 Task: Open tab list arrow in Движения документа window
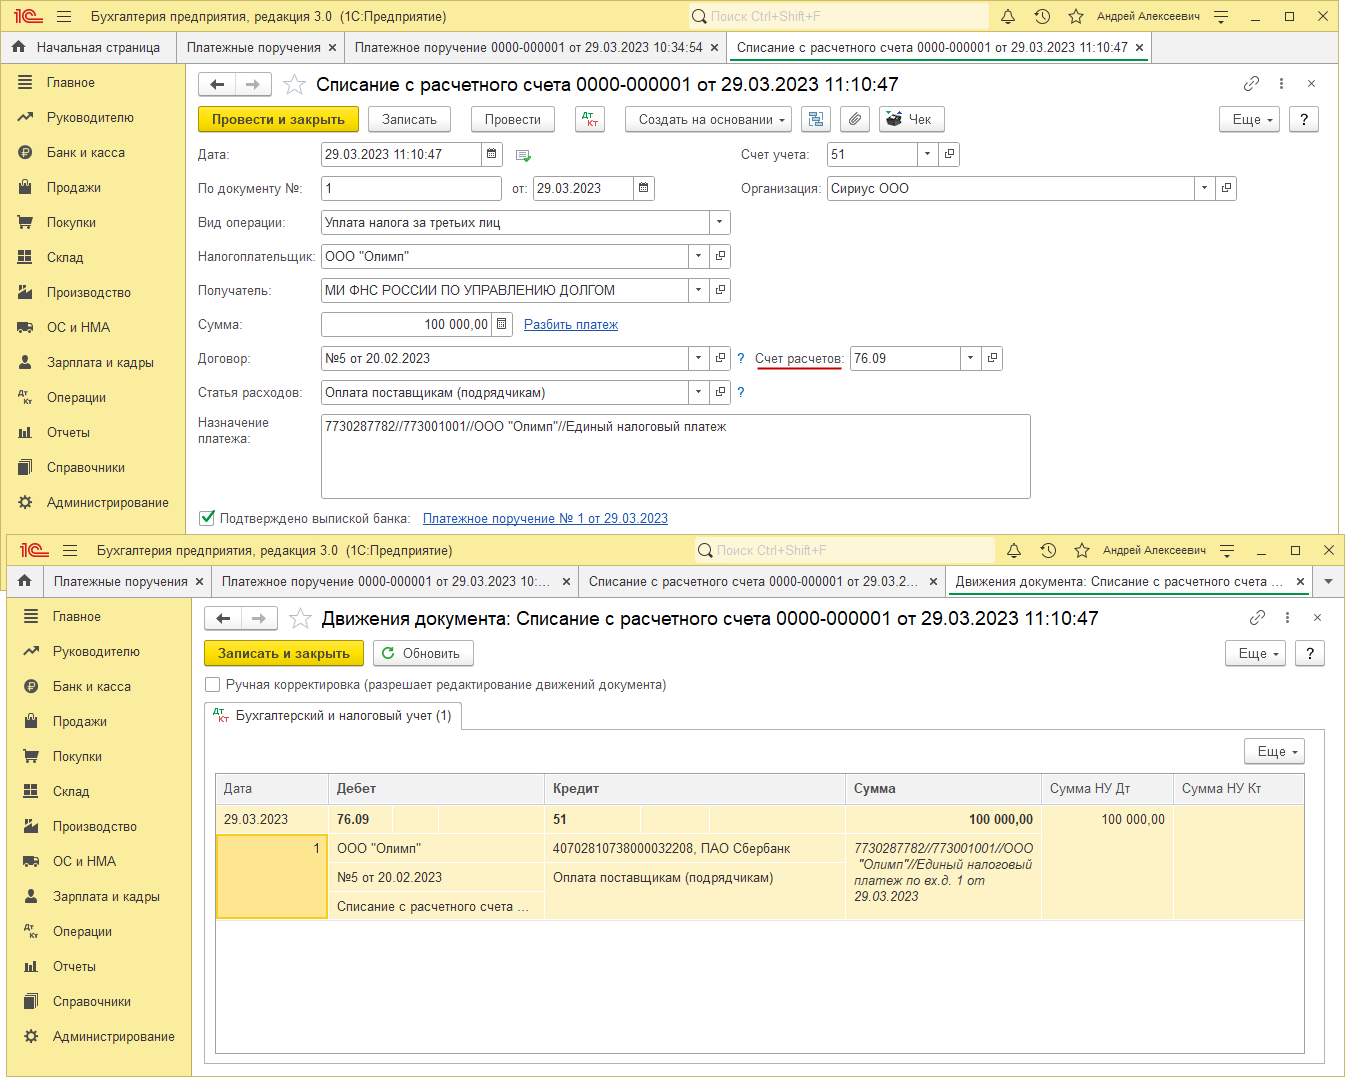pos(1328,581)
